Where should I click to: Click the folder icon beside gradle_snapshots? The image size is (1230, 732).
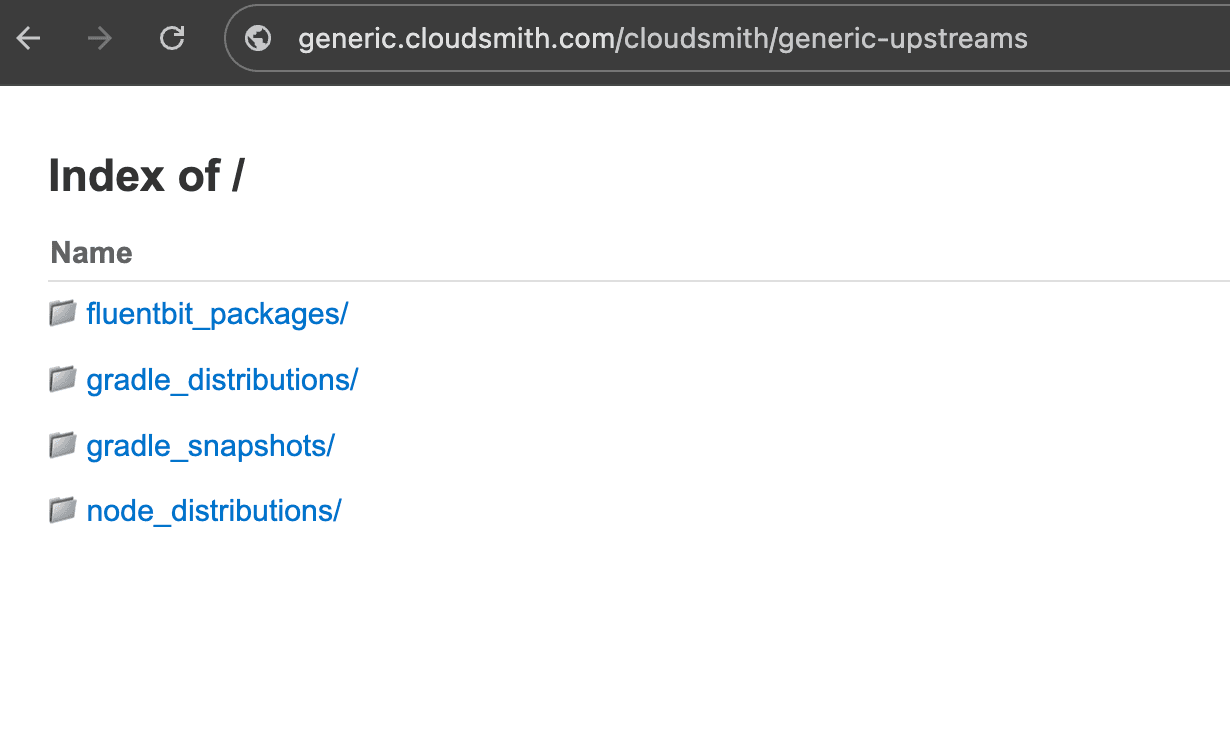click(x=62, y=445)
